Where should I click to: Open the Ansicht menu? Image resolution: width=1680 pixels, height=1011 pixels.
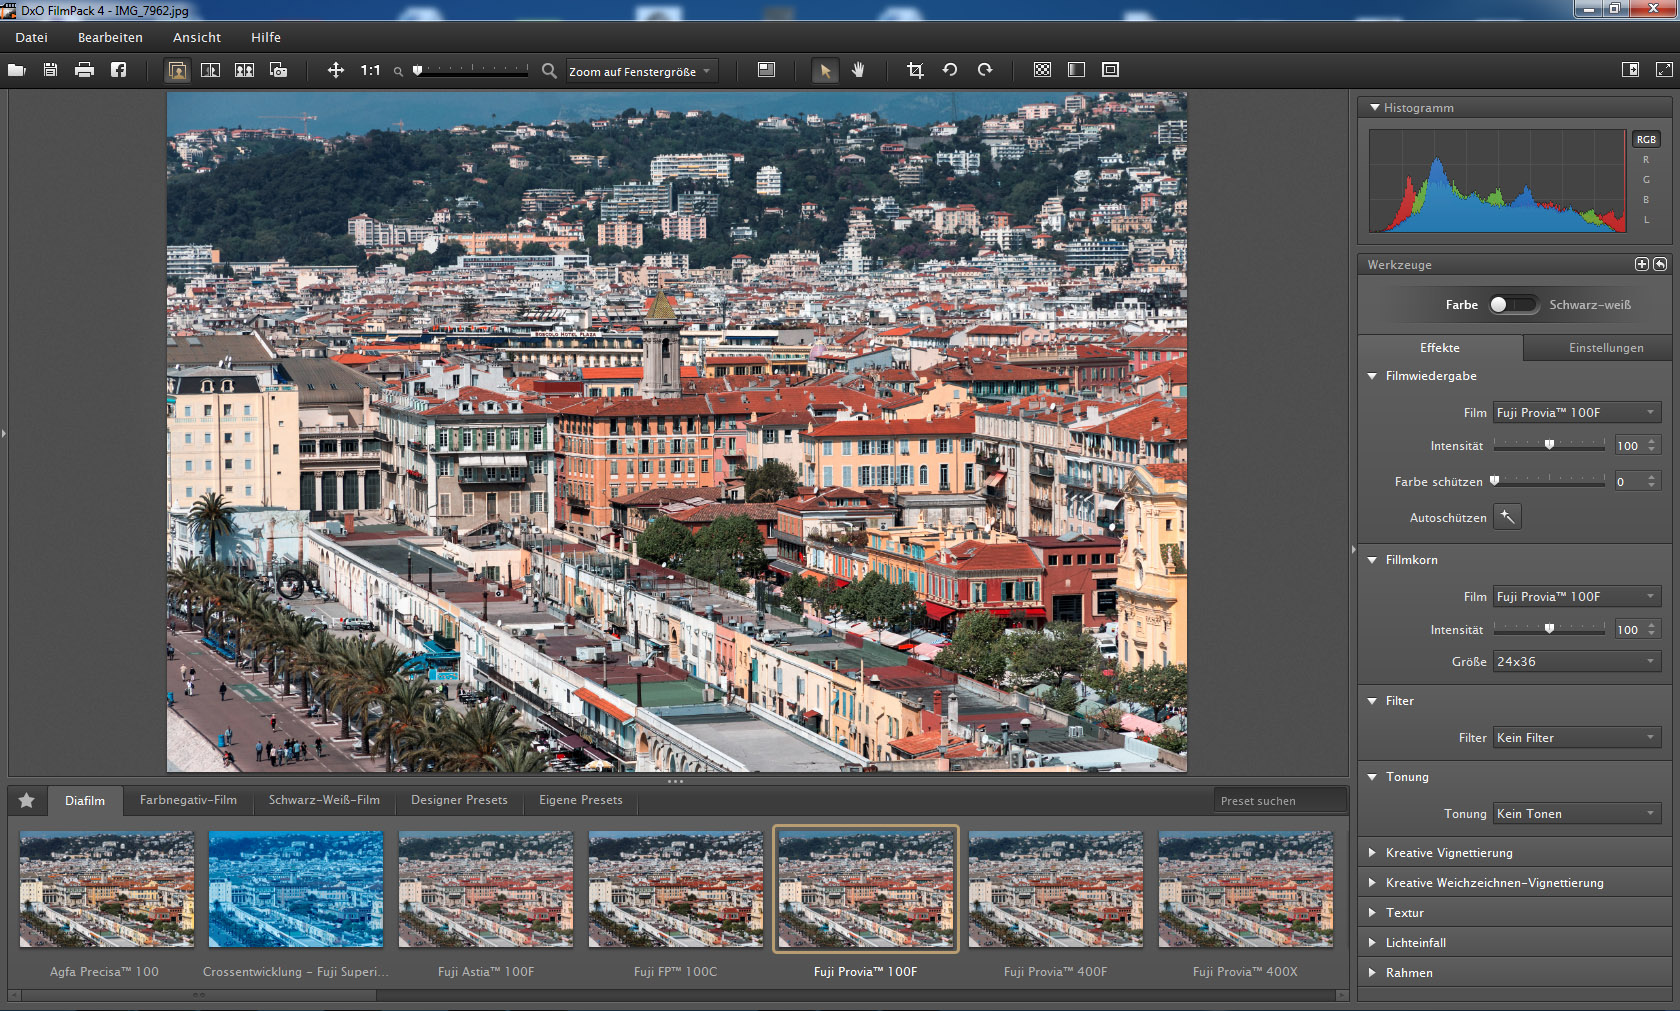(197, 37)
